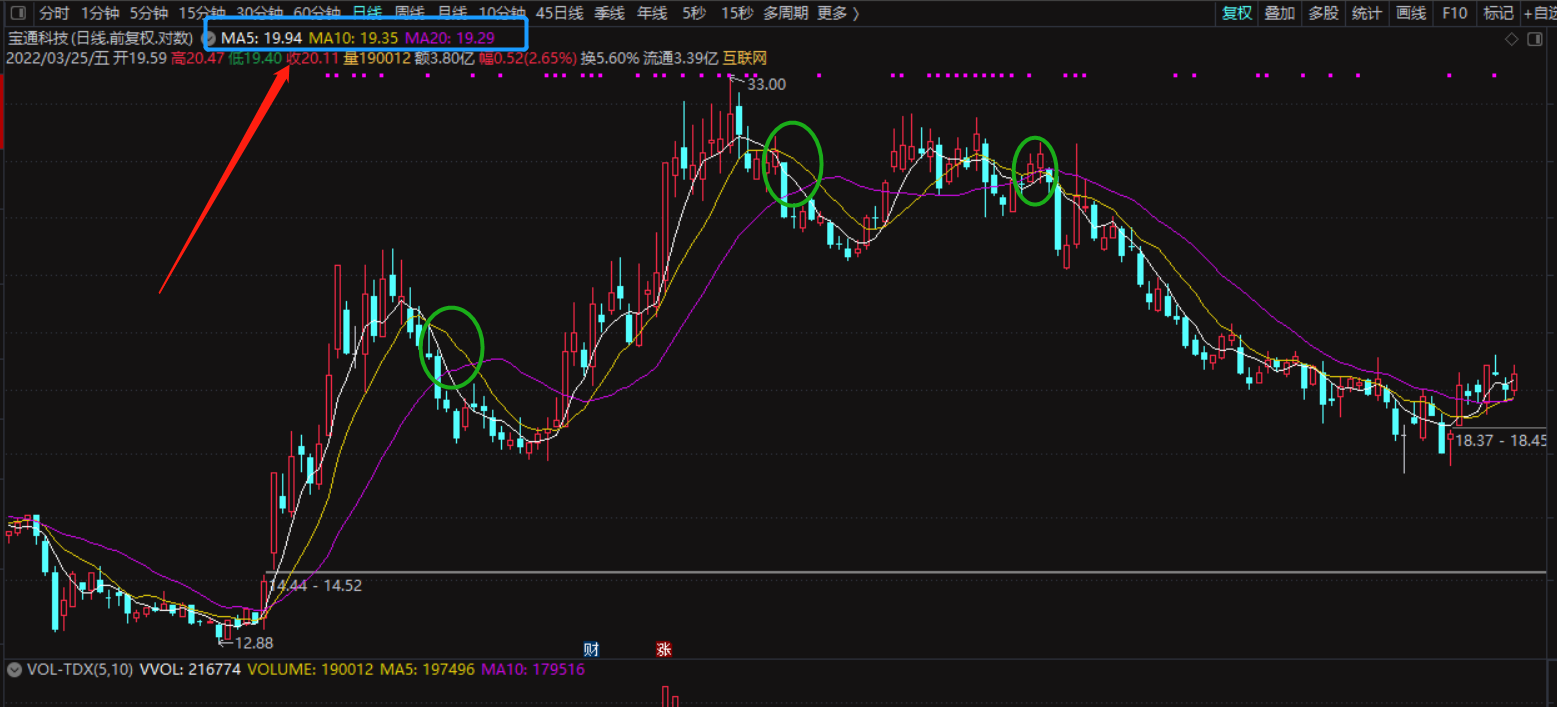Click the blue 财 financial event marker
This screenshot has height=707, width=1557.
[591, 649]
